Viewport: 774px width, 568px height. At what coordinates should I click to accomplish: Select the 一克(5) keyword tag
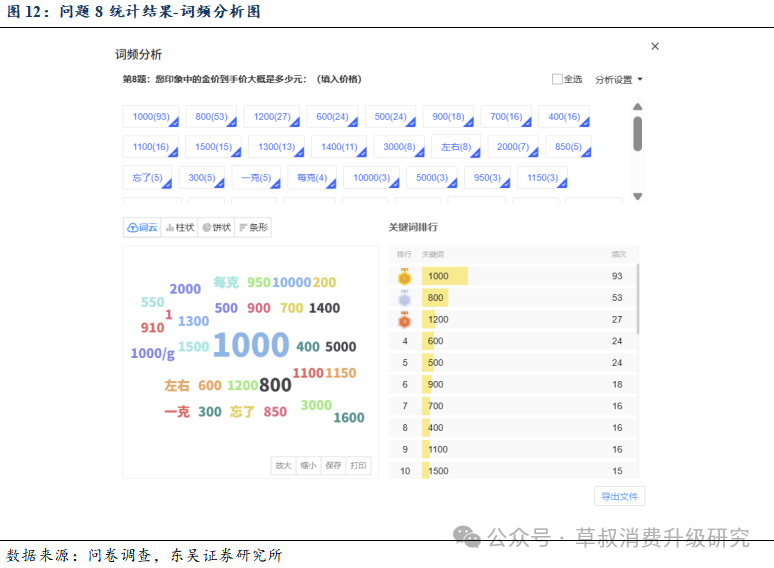(256, 178)
